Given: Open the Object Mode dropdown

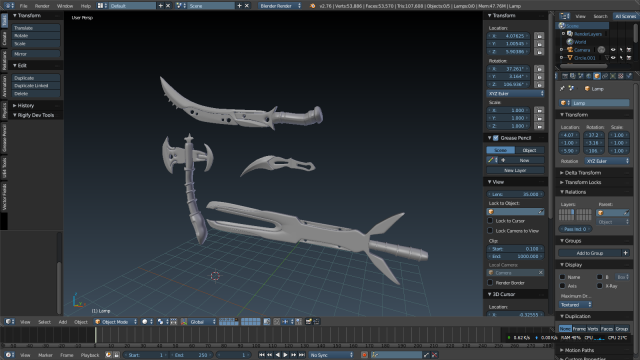Looking at the screenshot, I should coord(116,322).
